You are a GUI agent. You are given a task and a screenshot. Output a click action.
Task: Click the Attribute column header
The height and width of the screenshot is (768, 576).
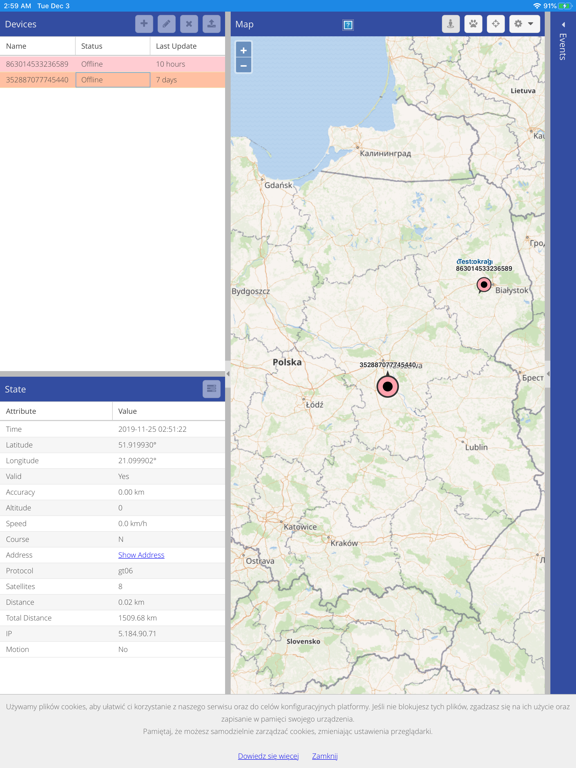(56, 411)
